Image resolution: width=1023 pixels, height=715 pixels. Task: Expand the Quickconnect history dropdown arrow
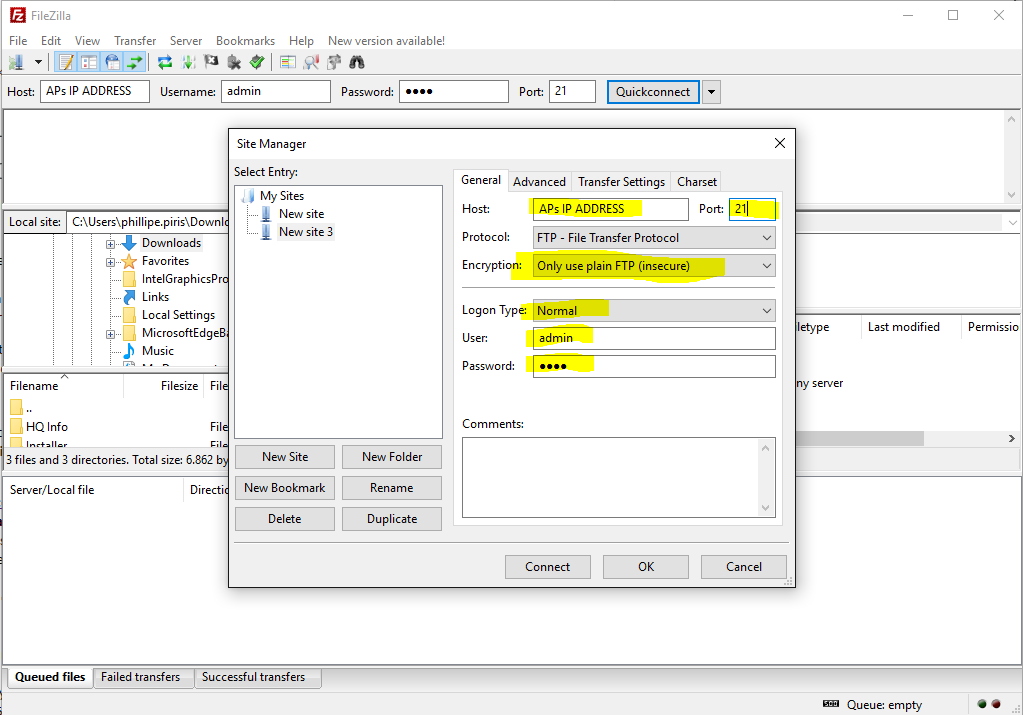(x=711, y=92)
